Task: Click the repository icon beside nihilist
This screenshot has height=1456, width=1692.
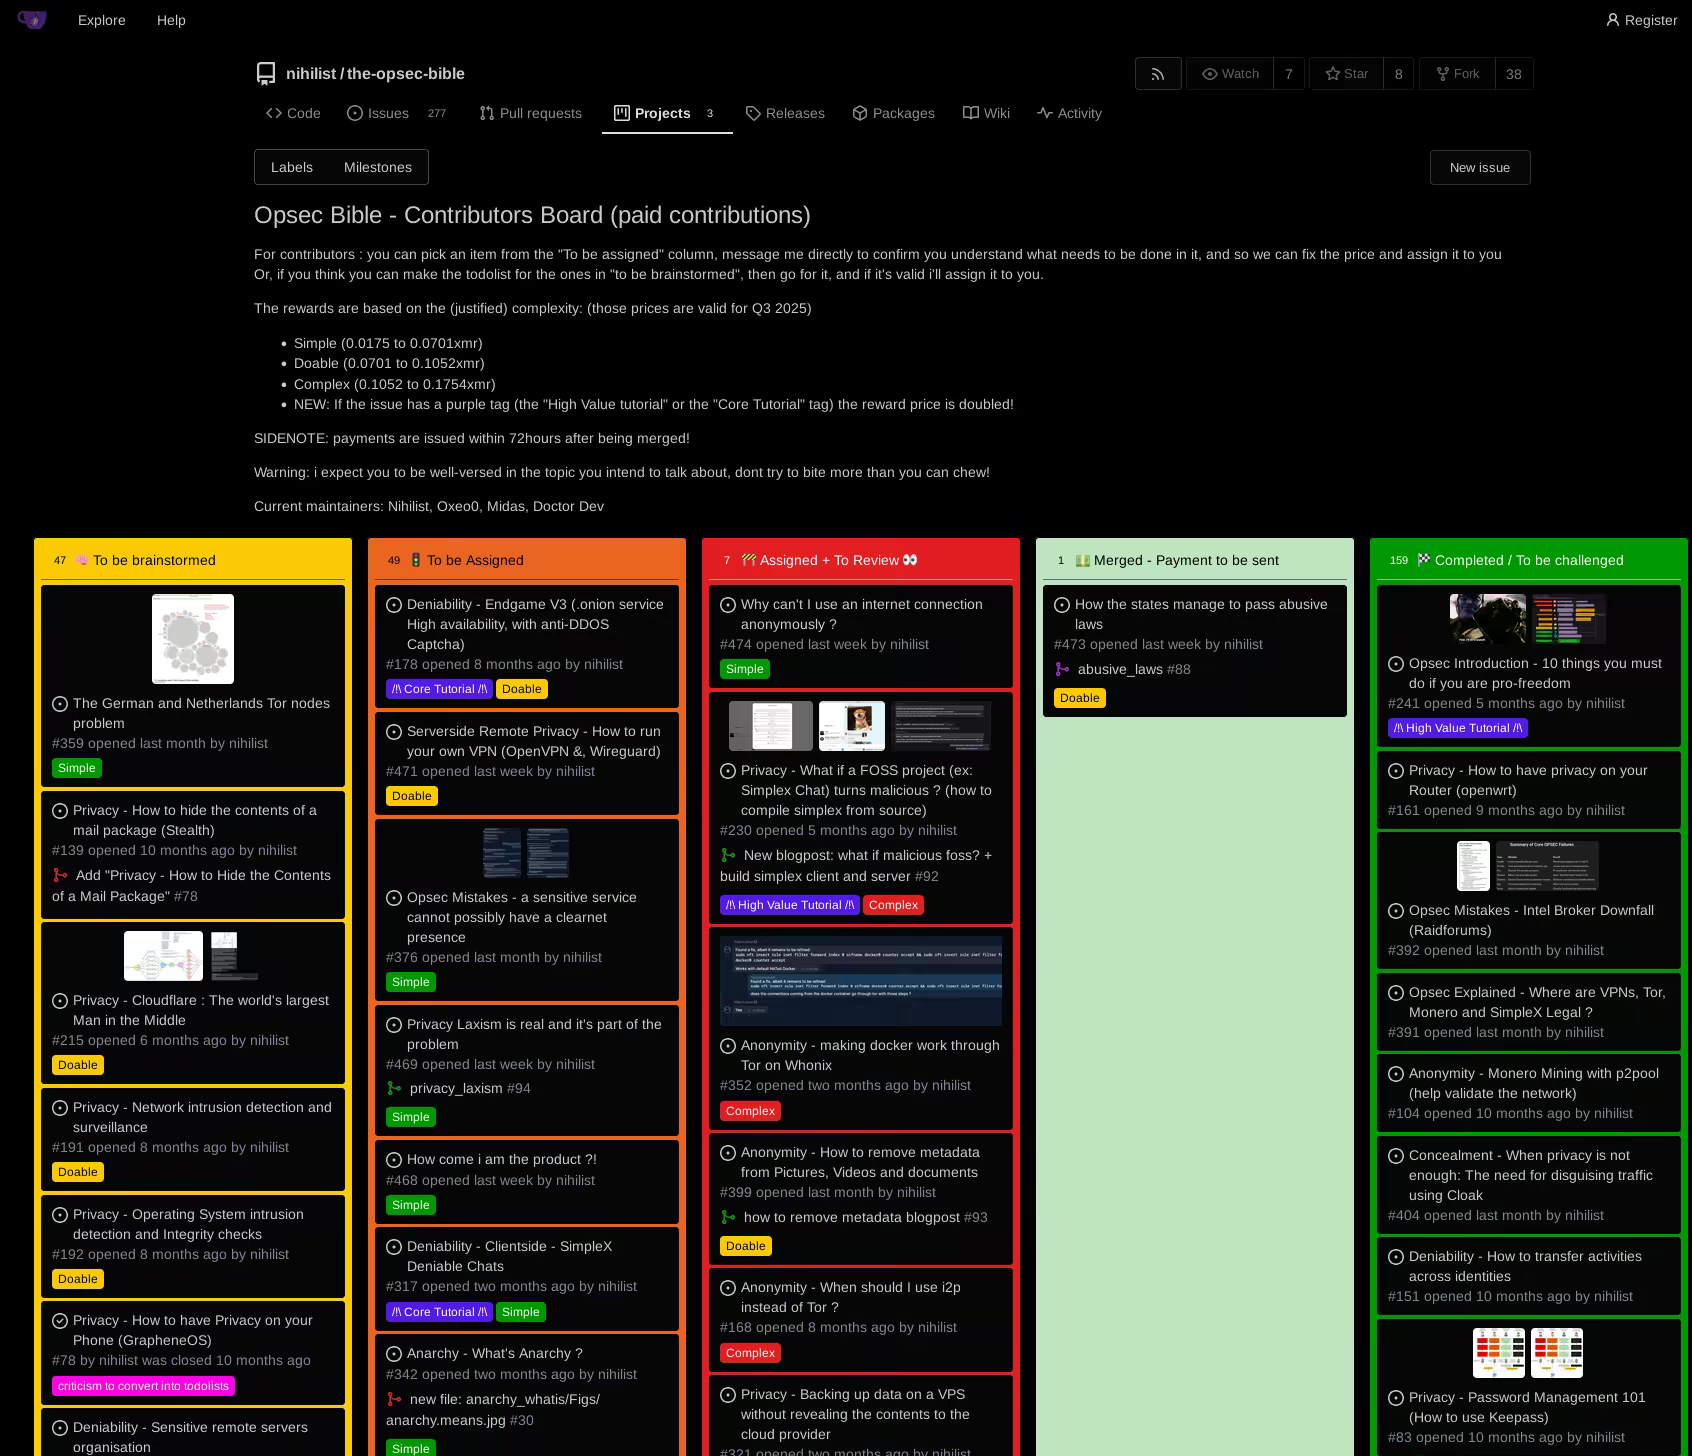Action: [266, 74]
